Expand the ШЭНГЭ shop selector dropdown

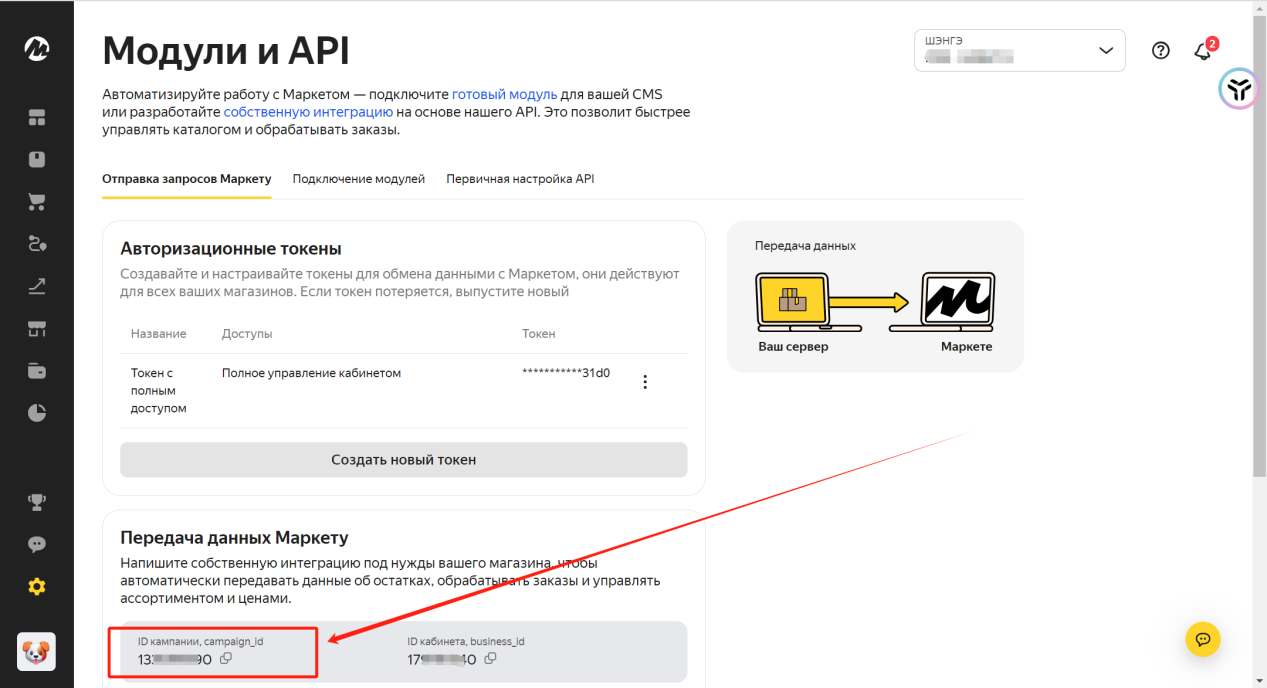tap(1020, 50)
